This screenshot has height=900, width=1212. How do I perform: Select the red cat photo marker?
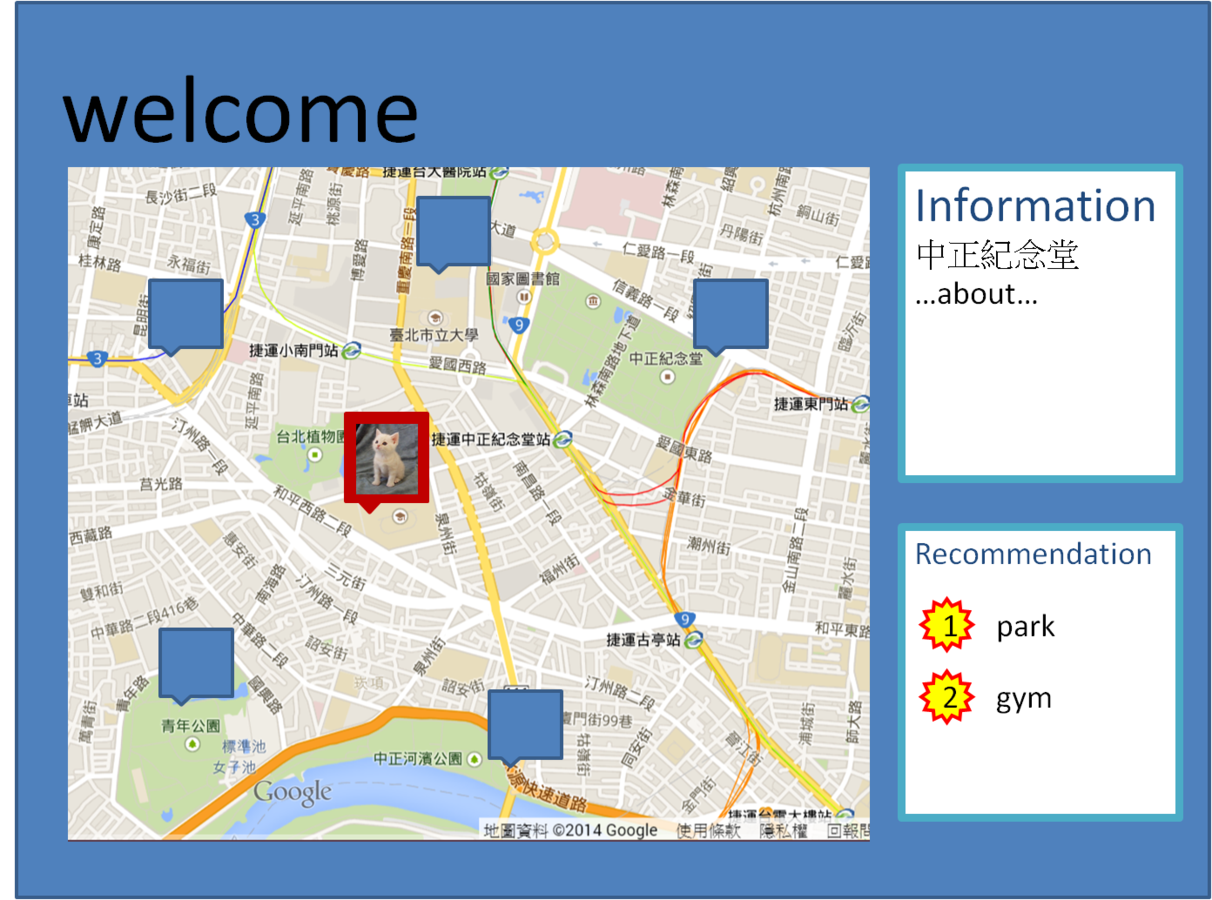pyautogui.click(x=386, y=458)
